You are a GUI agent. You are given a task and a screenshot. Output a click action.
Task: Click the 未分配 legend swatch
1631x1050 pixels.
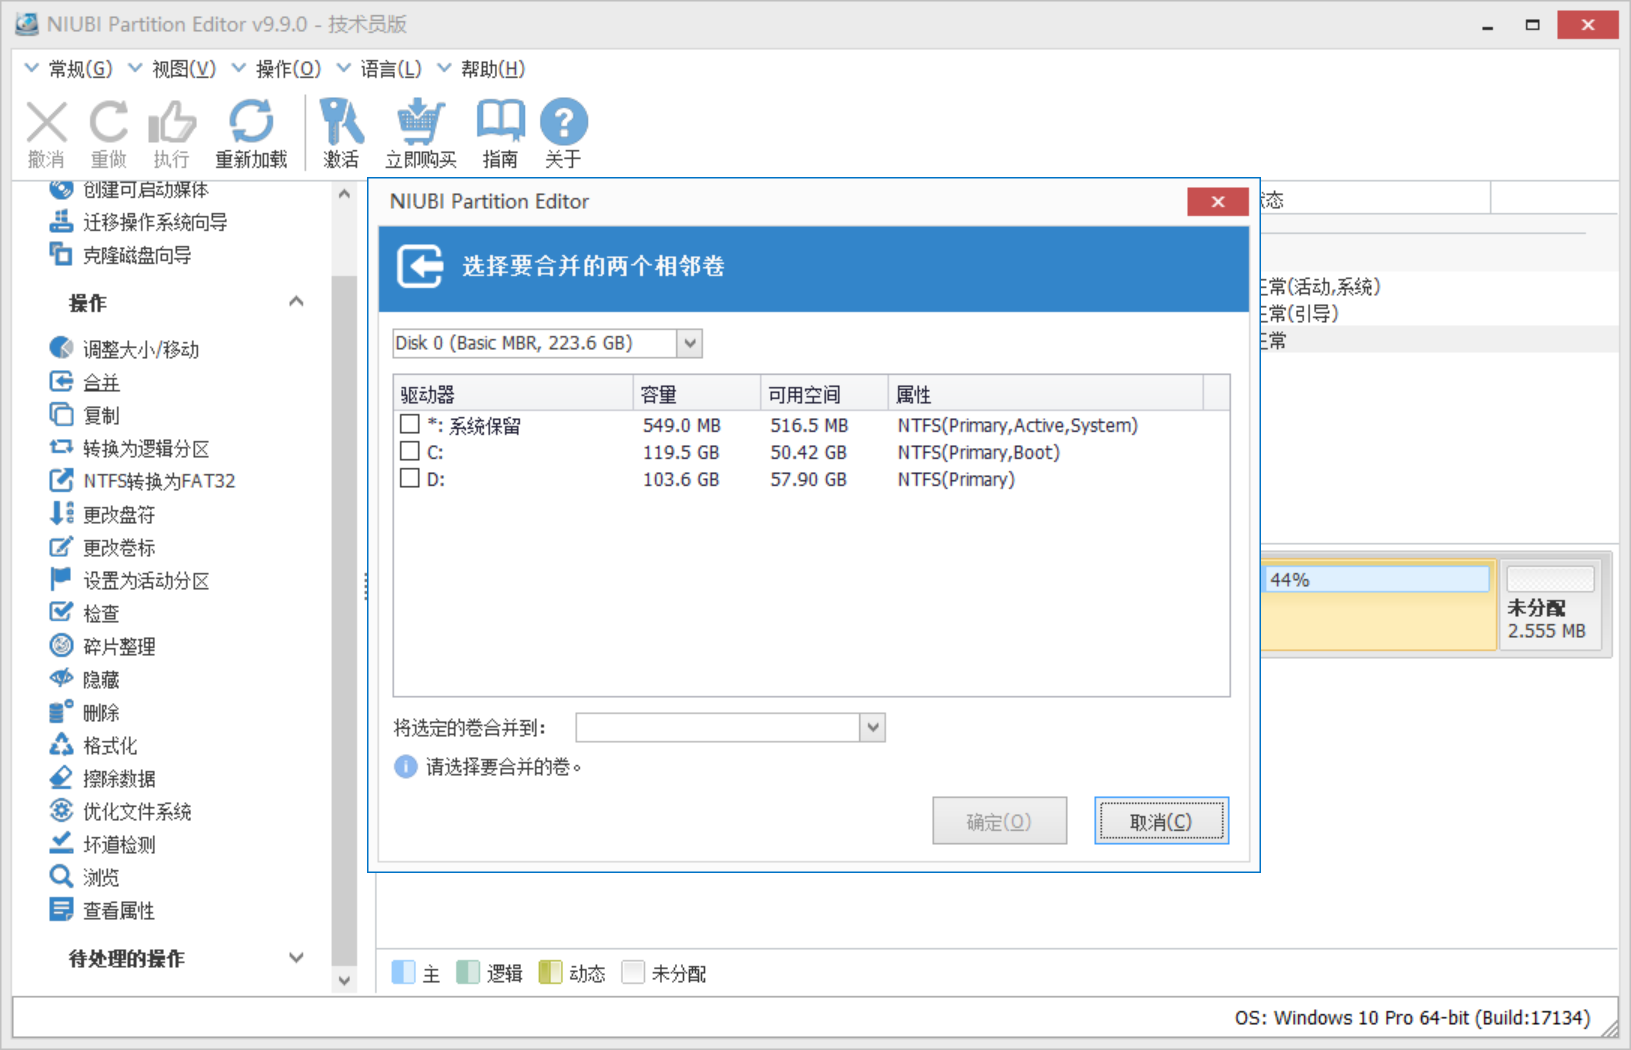click(x=632, y=972)
